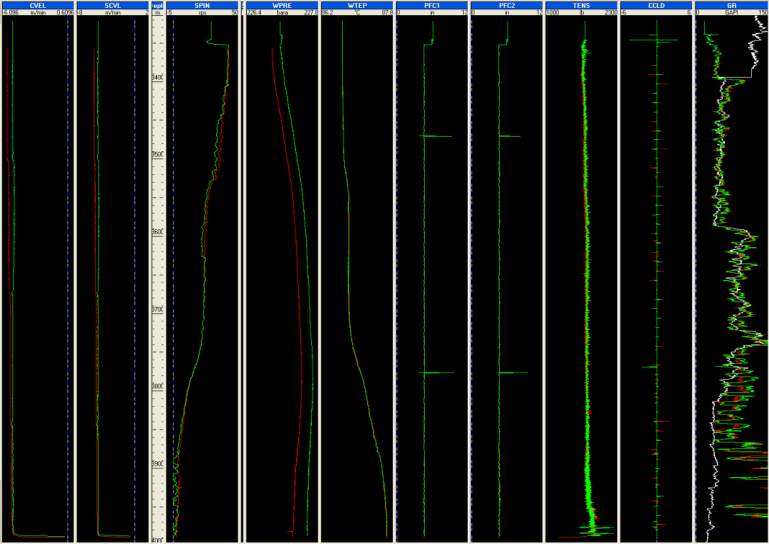Click the GR gamma ray track header
Viewport: 769px width, 544px height.
click(x=731, y=5)
